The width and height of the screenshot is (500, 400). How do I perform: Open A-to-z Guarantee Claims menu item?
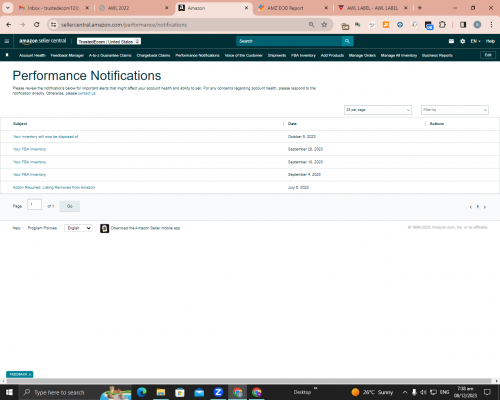point(110,55)
